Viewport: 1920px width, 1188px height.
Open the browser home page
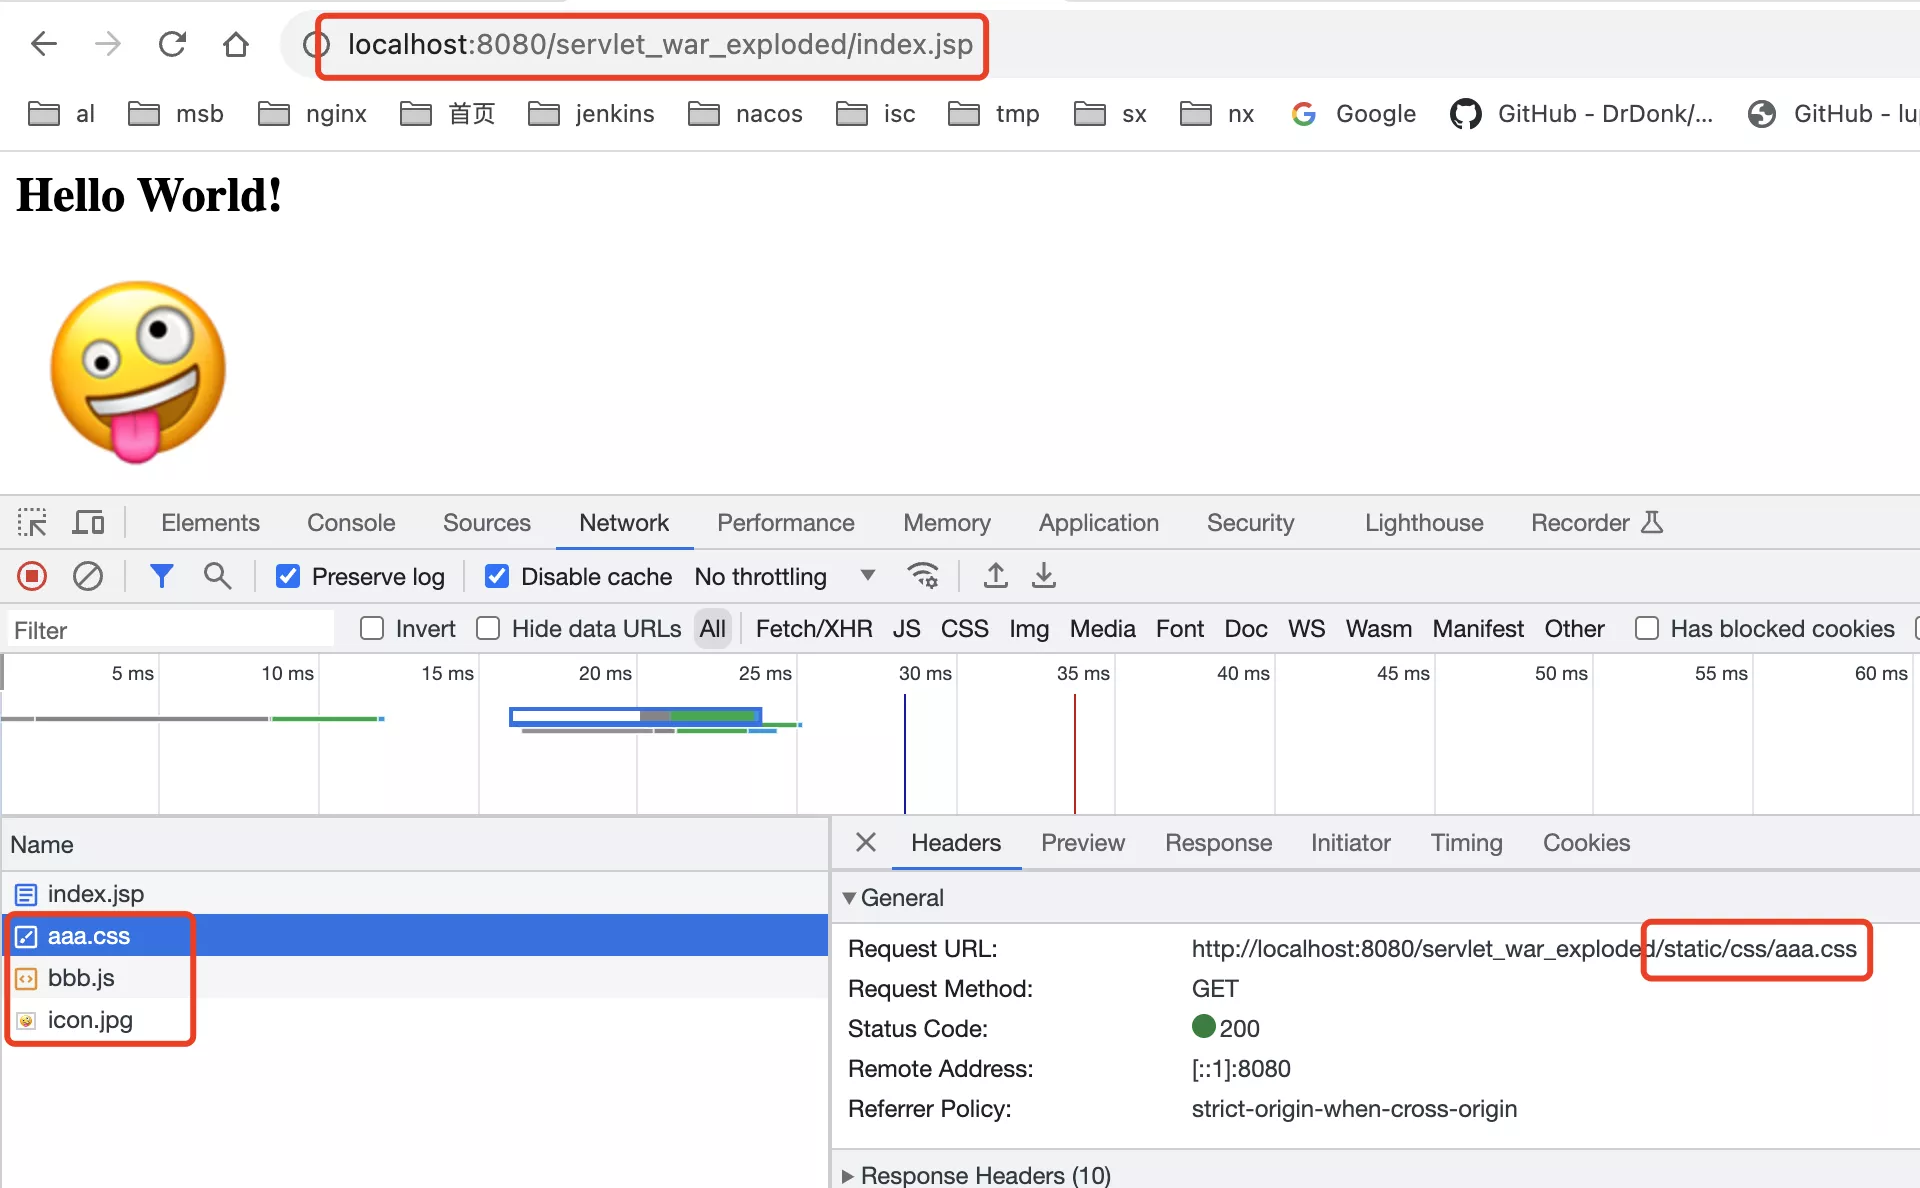[236, 44]
